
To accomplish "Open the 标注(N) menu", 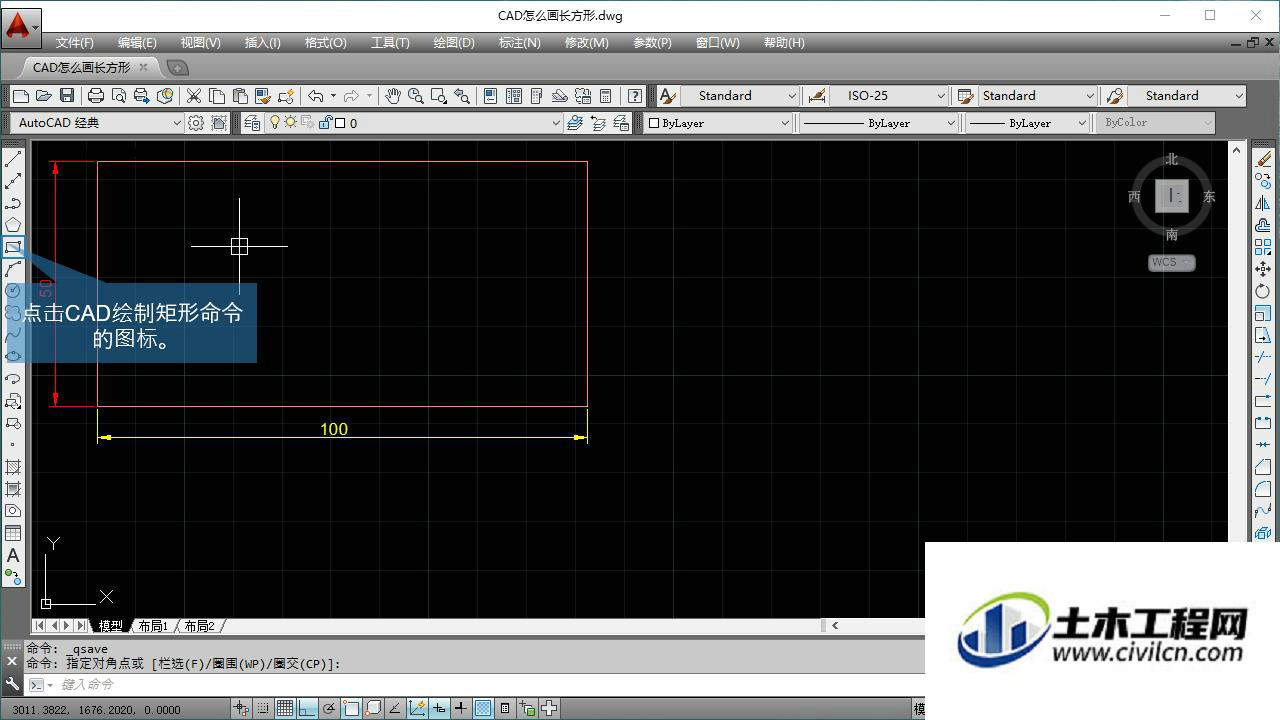I will click(x=519, y=42).
